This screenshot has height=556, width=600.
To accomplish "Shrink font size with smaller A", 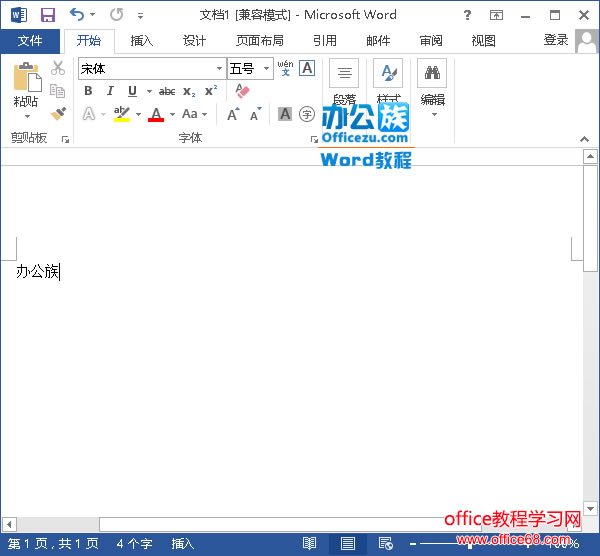I will tap(256, 114).
